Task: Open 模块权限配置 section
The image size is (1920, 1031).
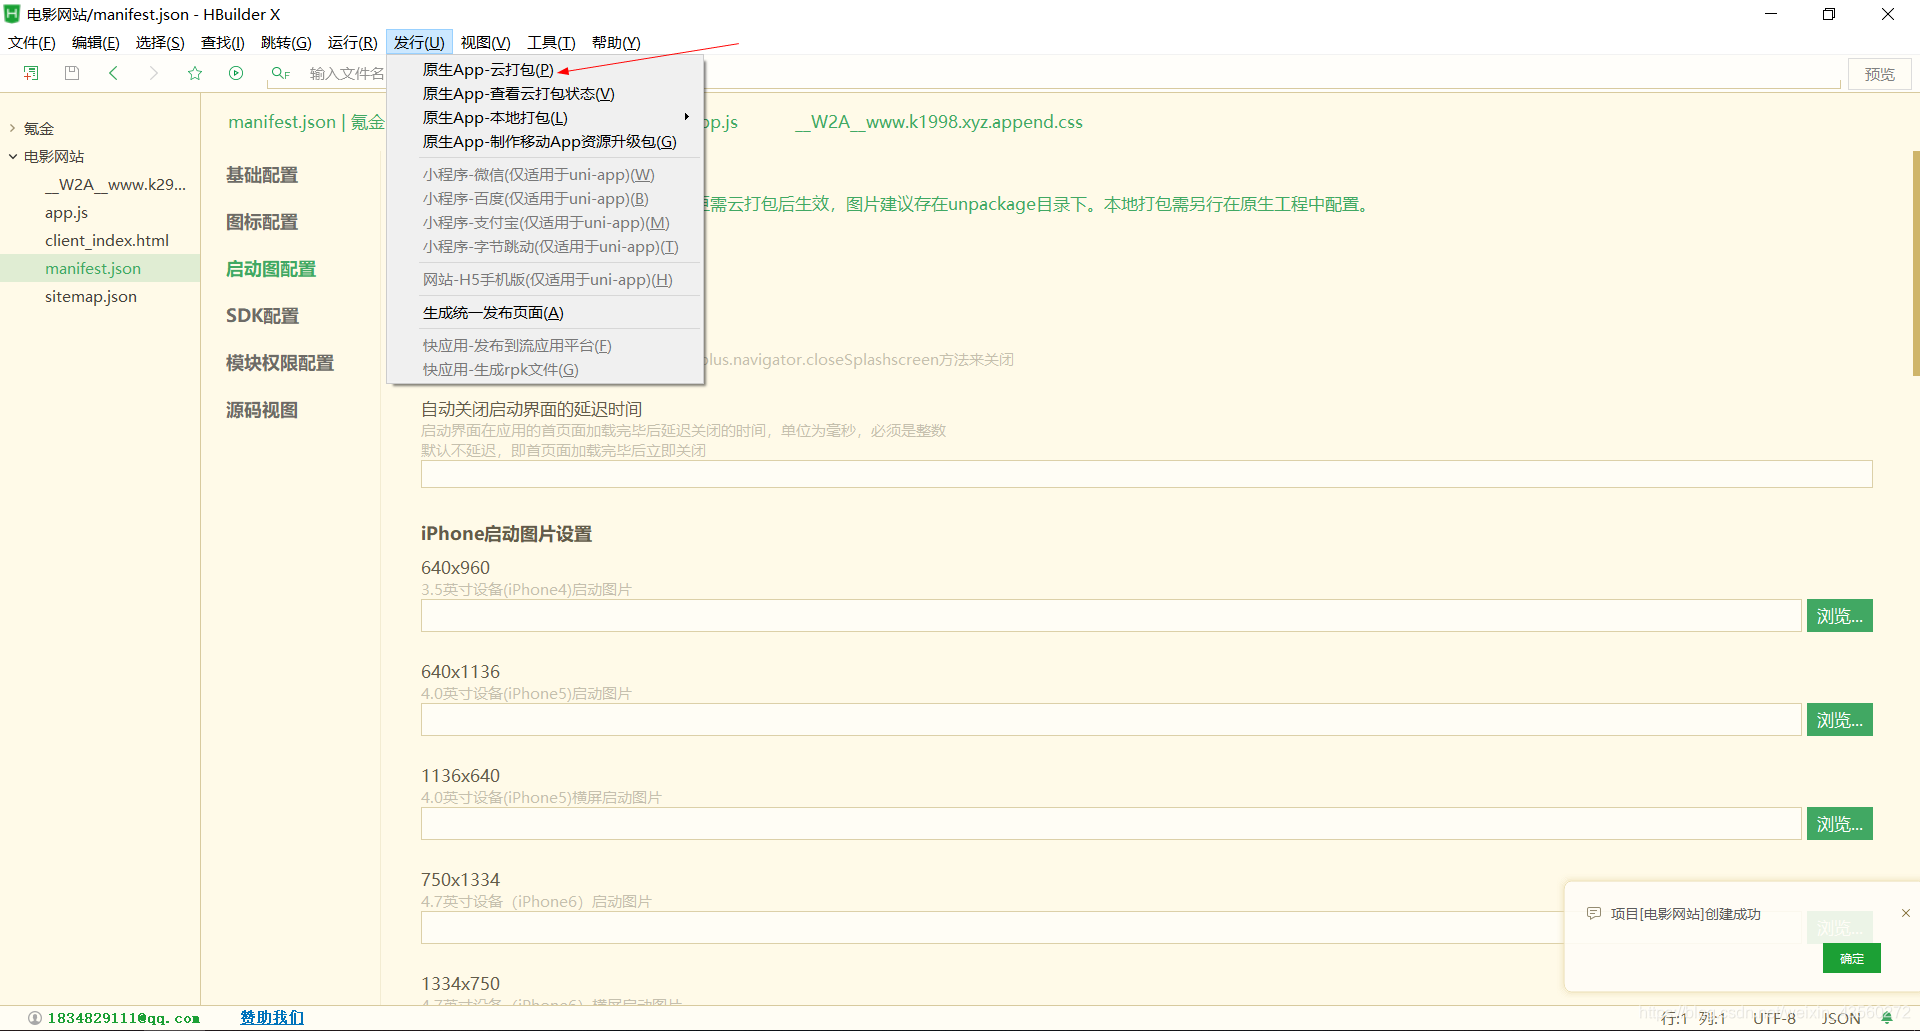Action: pos(280,363)
